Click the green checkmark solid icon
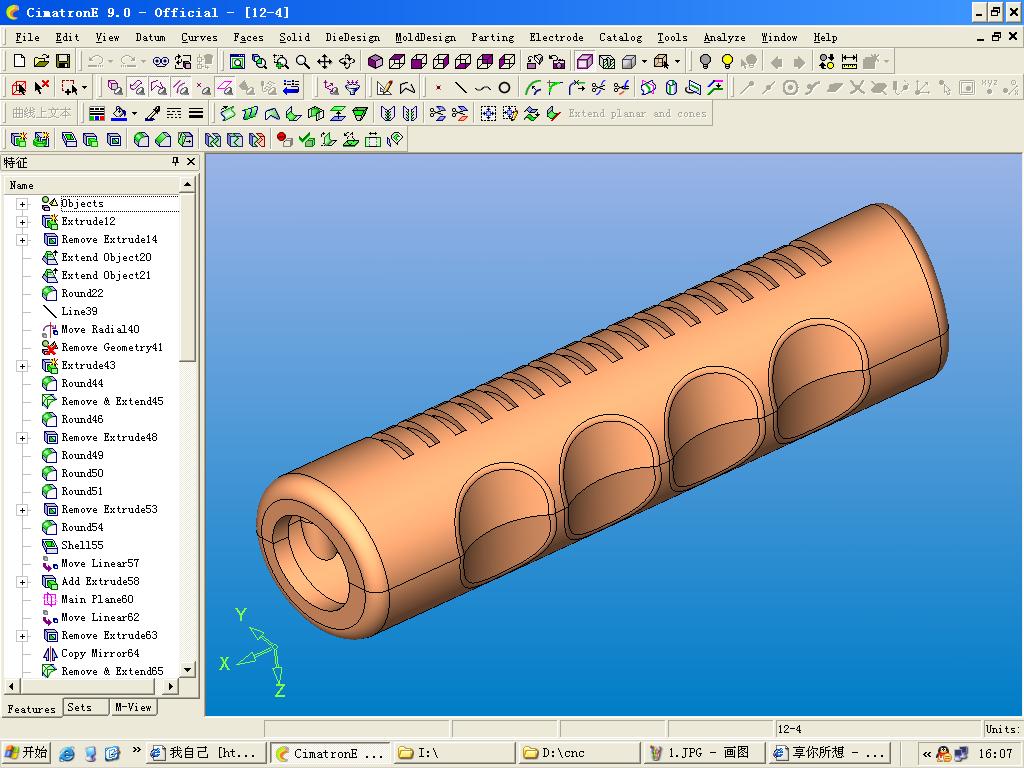Image resolution: width=1024 pixels, height=768 pixels. pos(306,139)
